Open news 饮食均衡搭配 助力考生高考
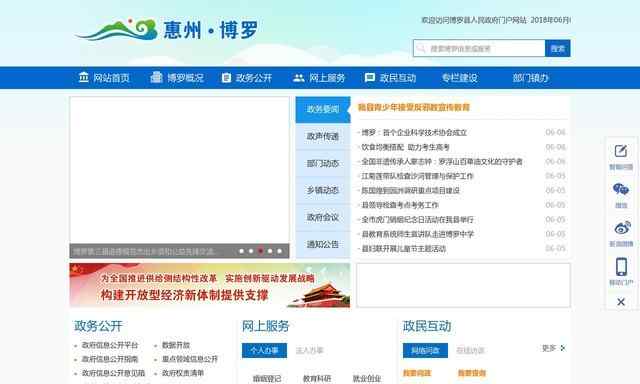The height and width of the screenshot is (384, 640). tap(405, 147)
